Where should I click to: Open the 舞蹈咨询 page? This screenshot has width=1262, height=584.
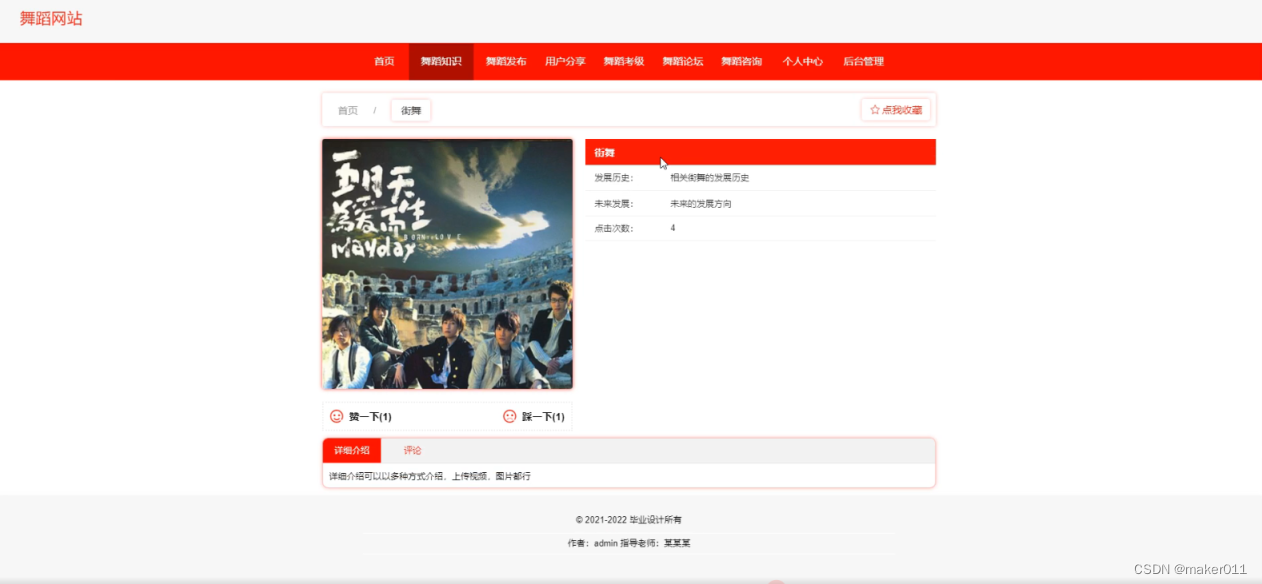click(741, 61)
